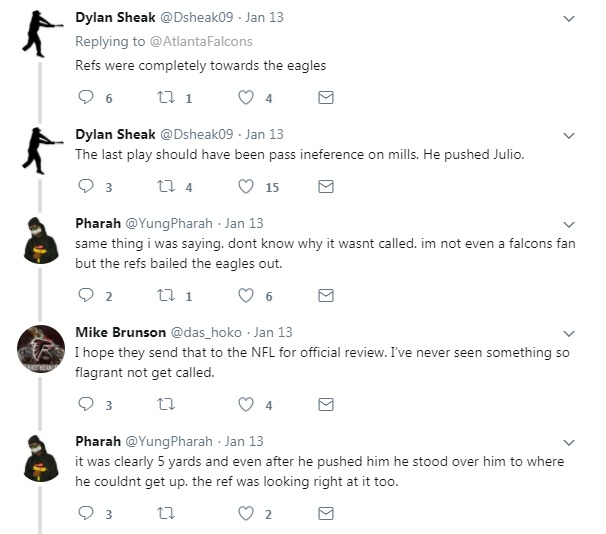Viewport: 606px width, 534px height.
Task: Like the tweet with 15 likes
Action: tap(246, 186)
